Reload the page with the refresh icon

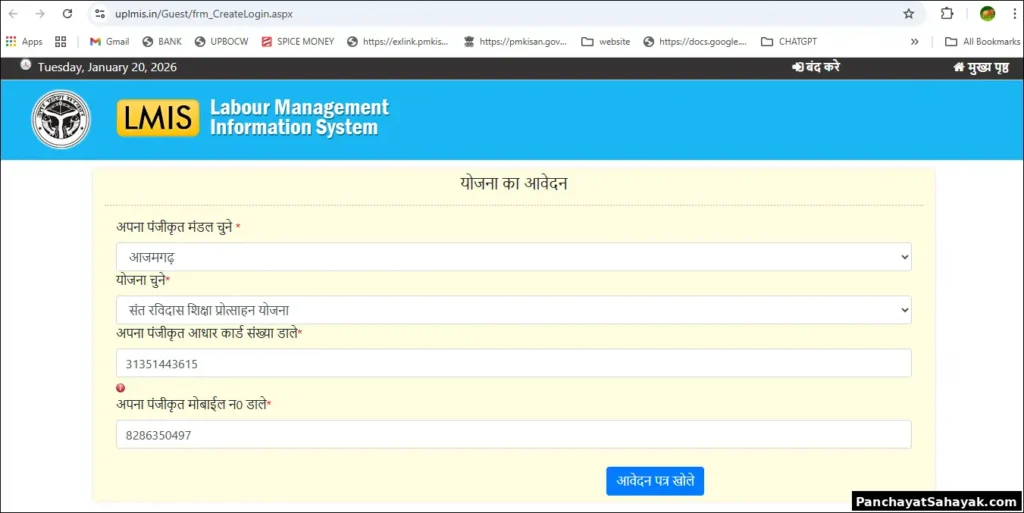pyautogui.click(x=67, y=14)
